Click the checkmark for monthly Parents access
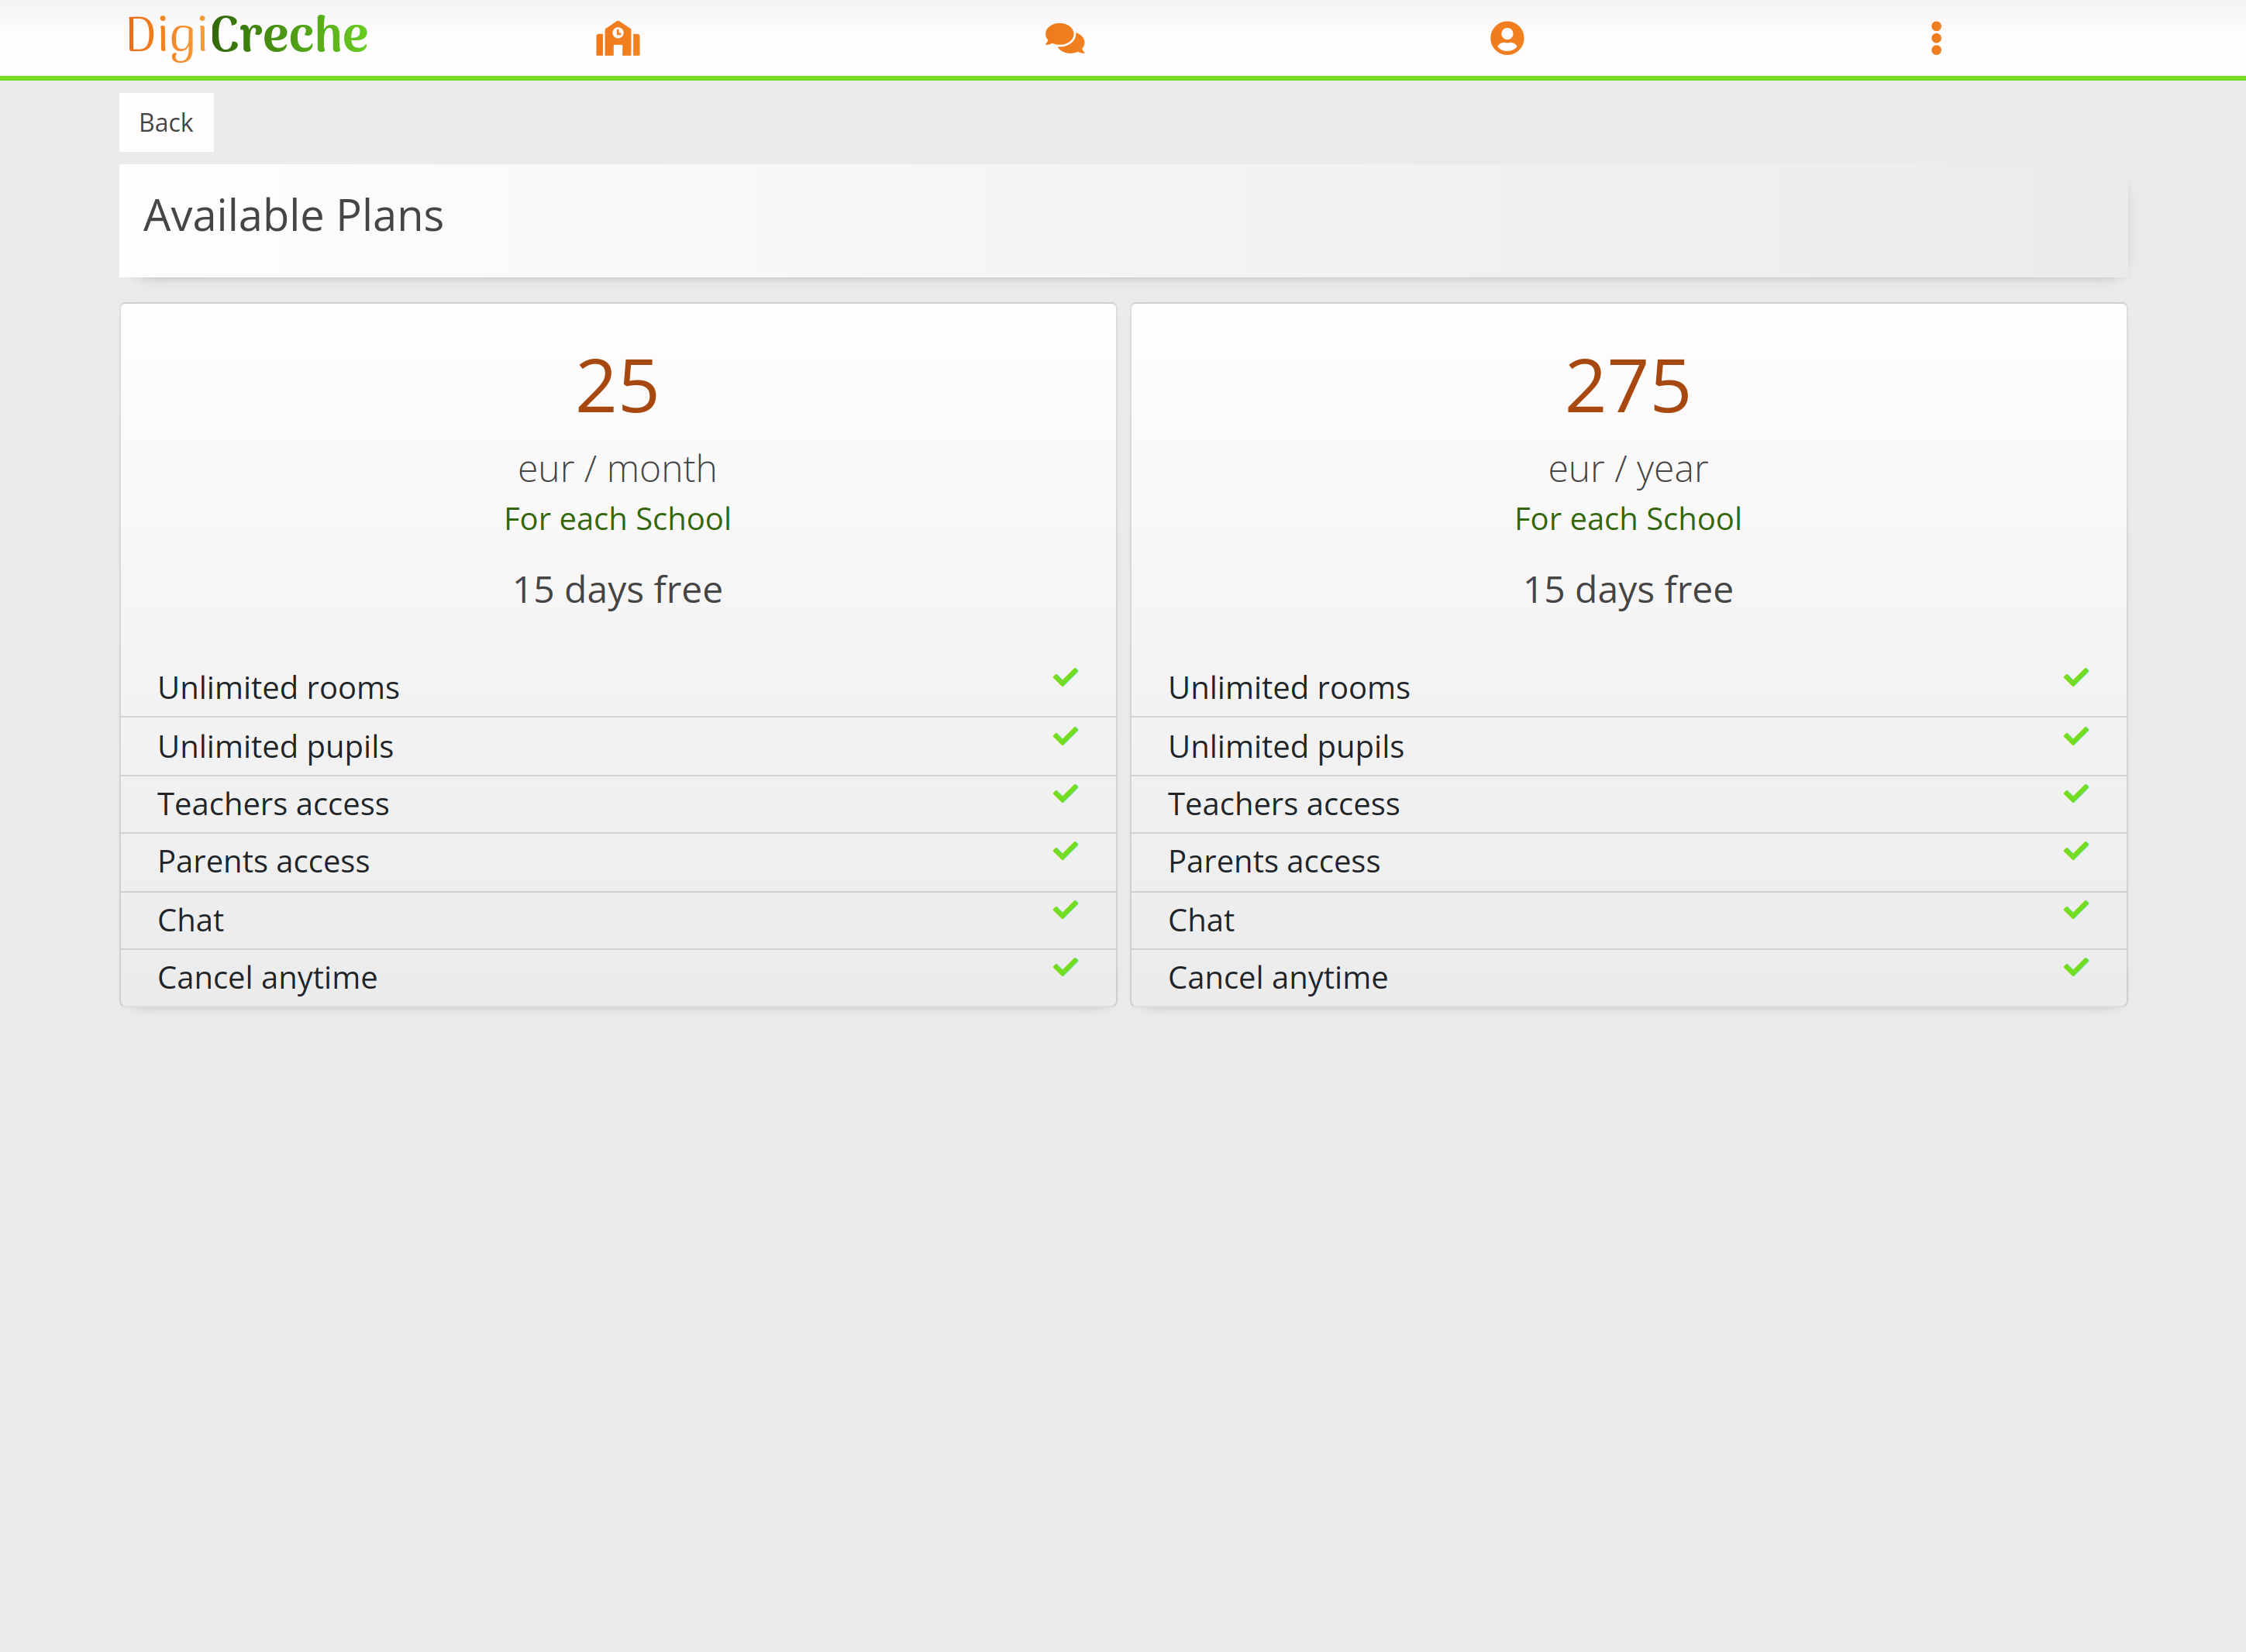Image resolution: width=2246 pixels, height=1652 pixels. [x=1066, y=850]
